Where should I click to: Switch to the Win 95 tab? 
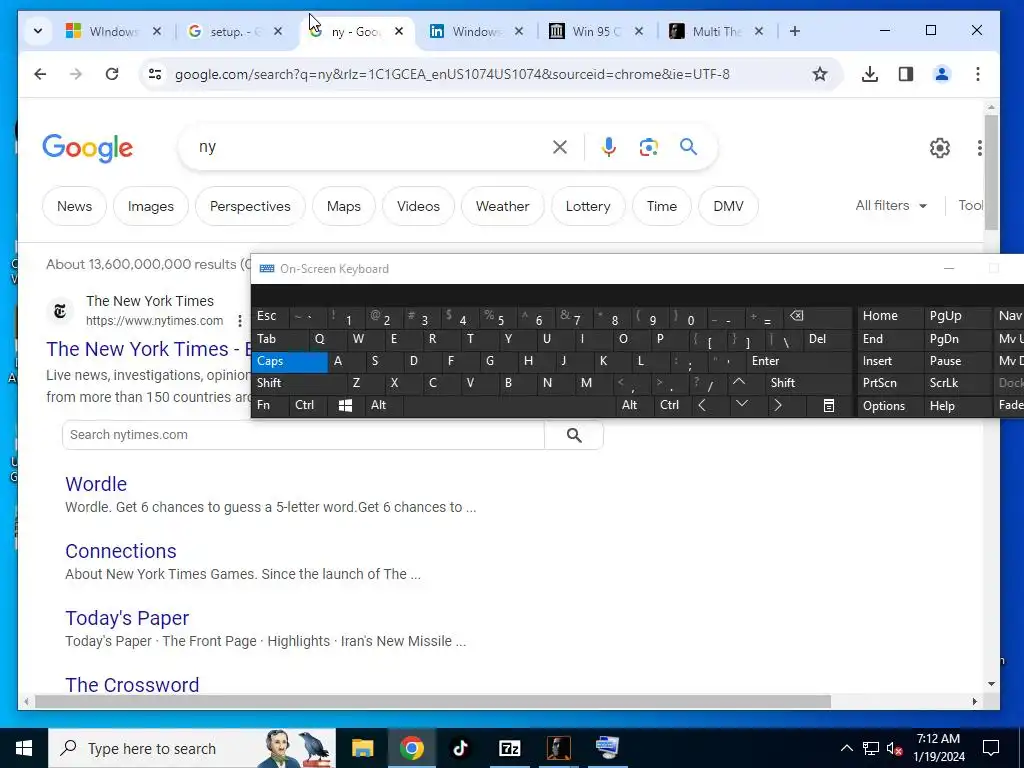pos(596,31)
